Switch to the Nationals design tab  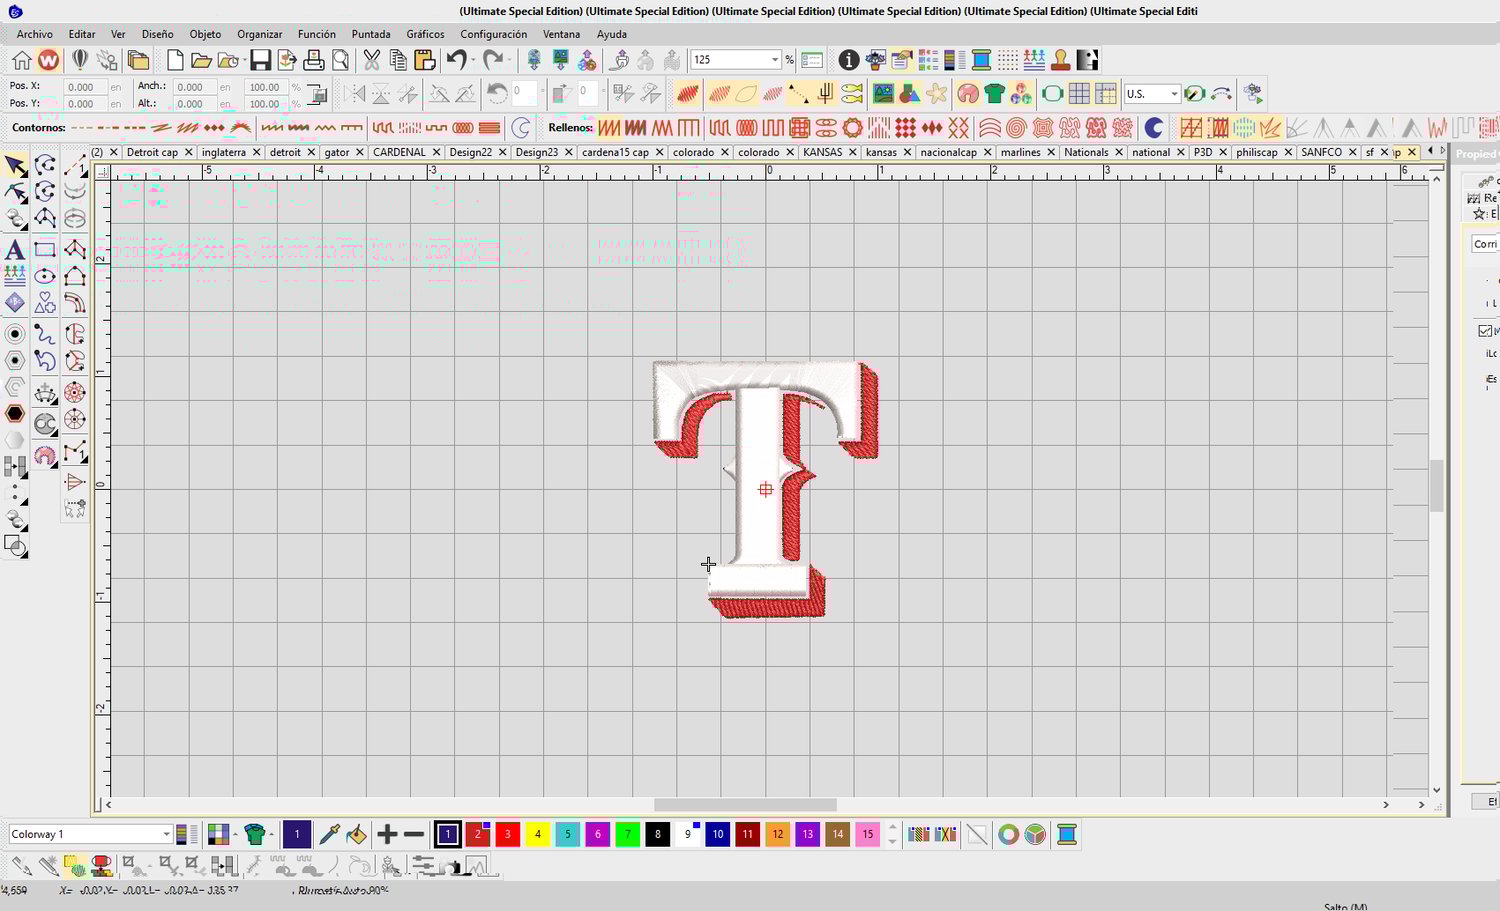pyautogui.click(x=1086, y=152)
